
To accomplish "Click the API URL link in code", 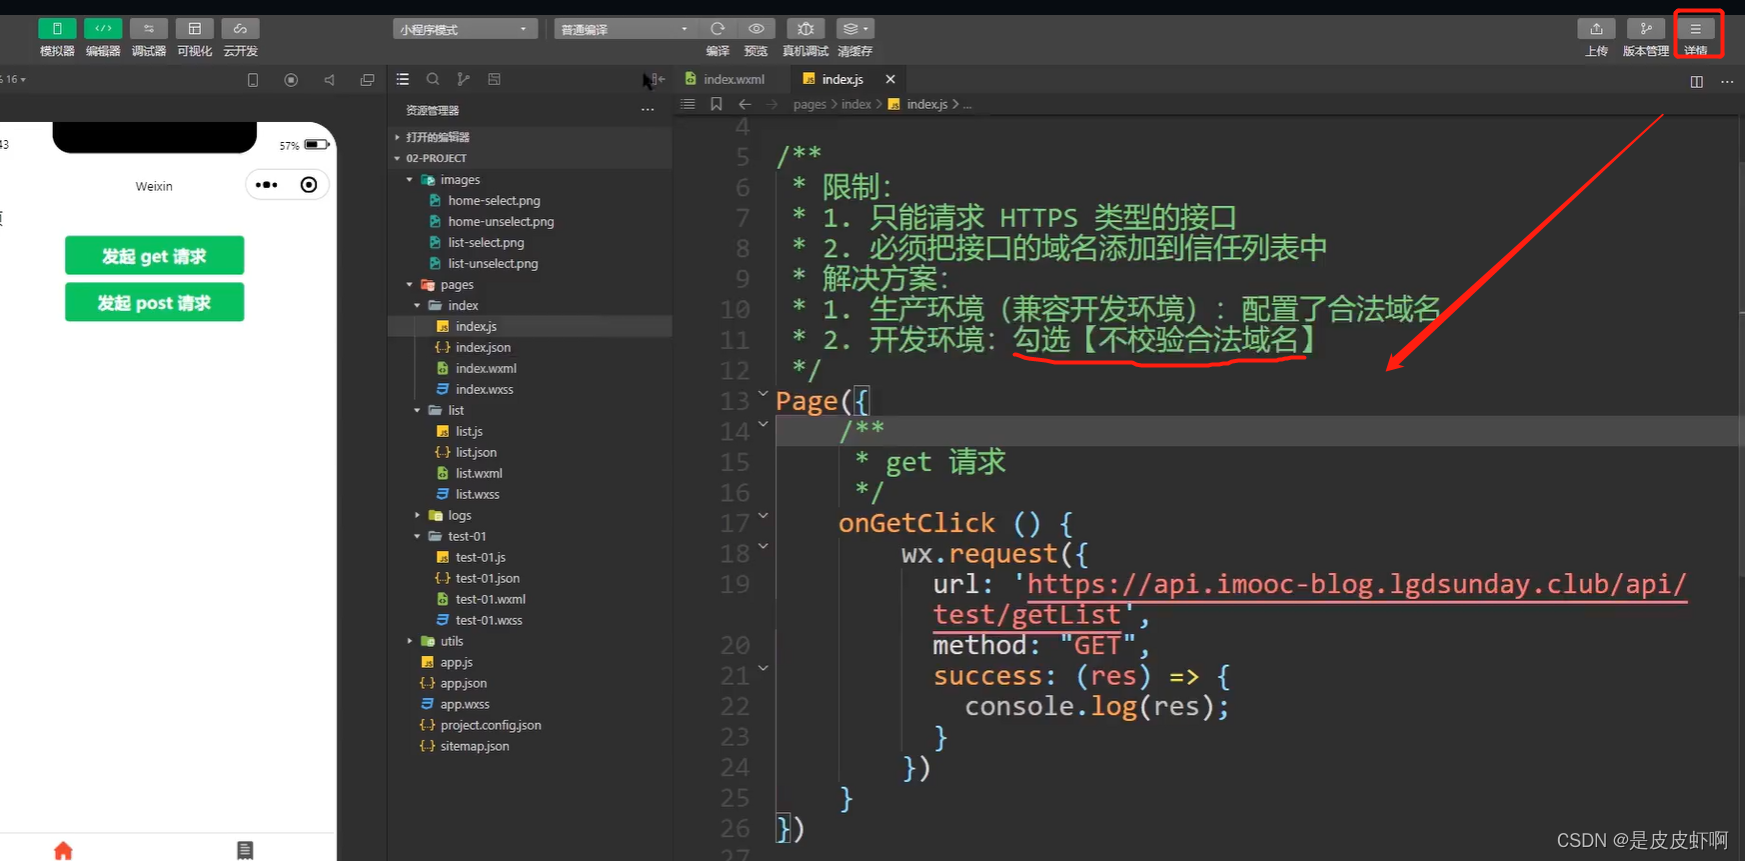I will coord(1356,584).
